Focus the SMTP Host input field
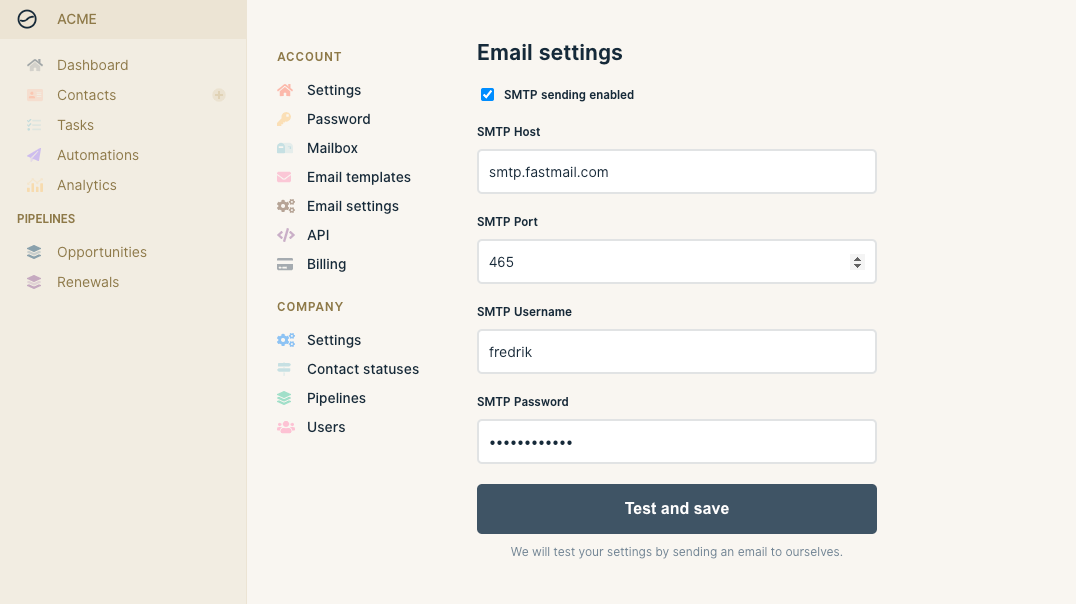 (677, 172)
